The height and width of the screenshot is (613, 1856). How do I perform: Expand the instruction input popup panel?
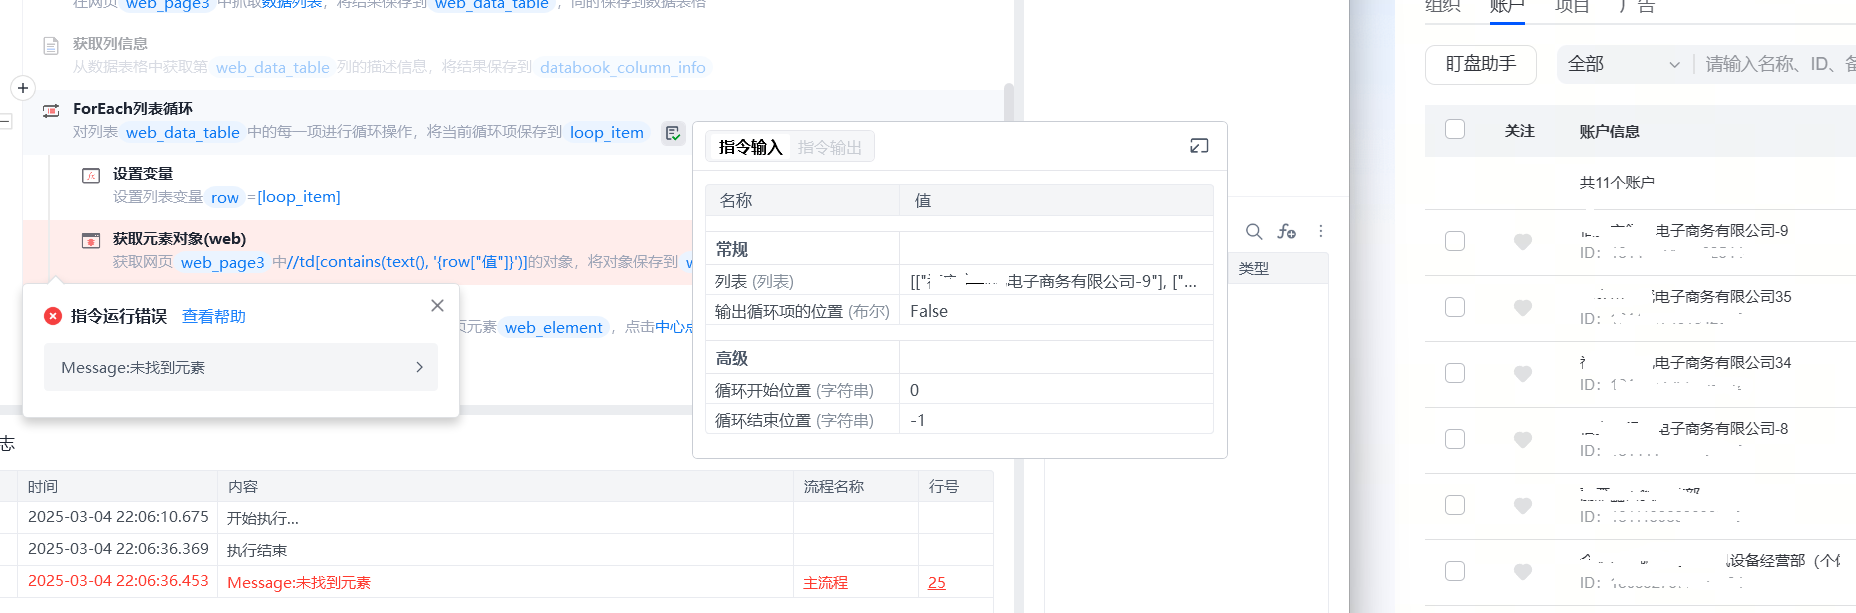(1199, 146)
